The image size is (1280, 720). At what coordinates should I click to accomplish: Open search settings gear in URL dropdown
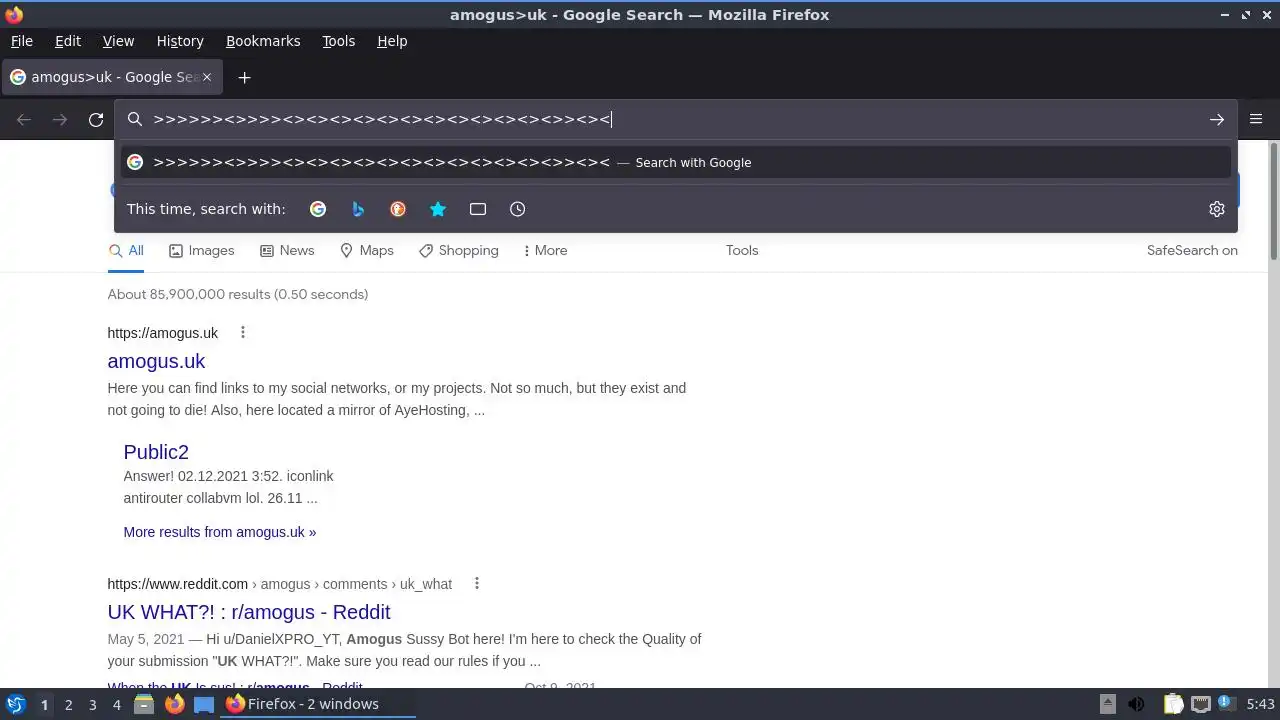pyautogui.click(x=1217, y=209)
